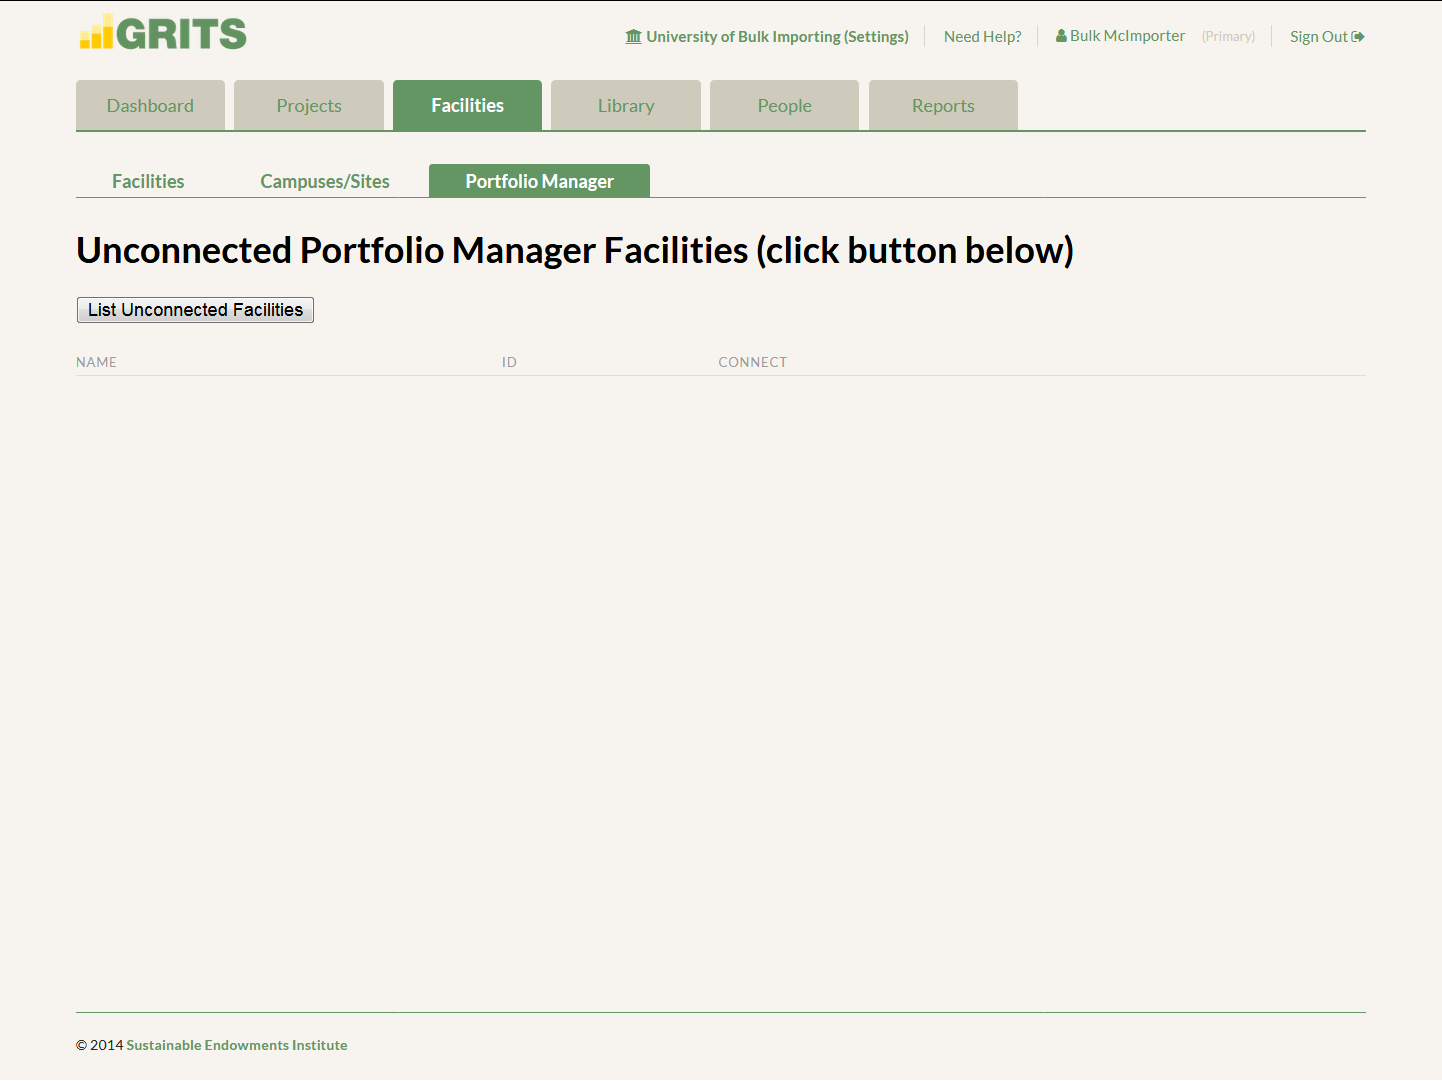Open the People tab

[x=784, y=105]
